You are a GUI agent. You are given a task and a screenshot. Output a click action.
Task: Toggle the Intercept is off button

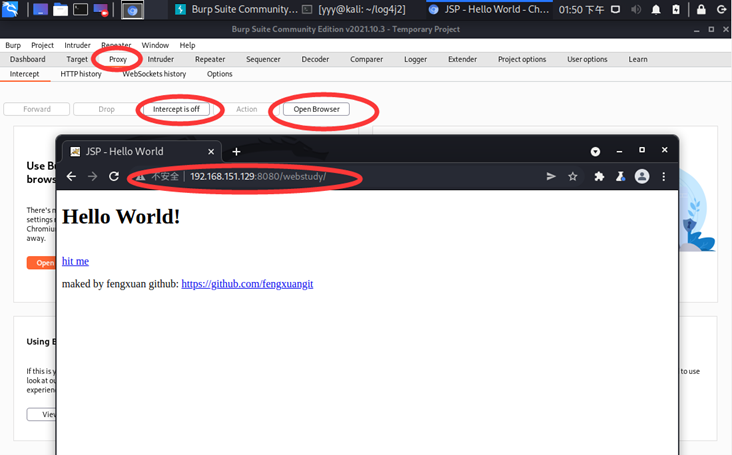coord(176,109)
